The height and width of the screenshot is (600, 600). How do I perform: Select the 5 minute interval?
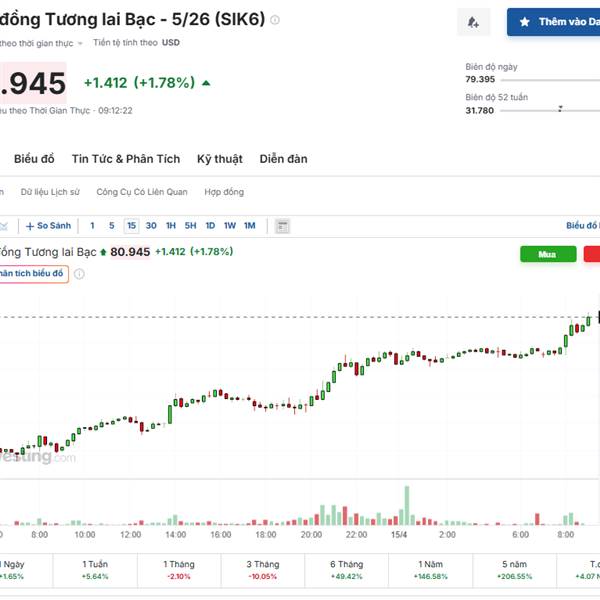111,226
